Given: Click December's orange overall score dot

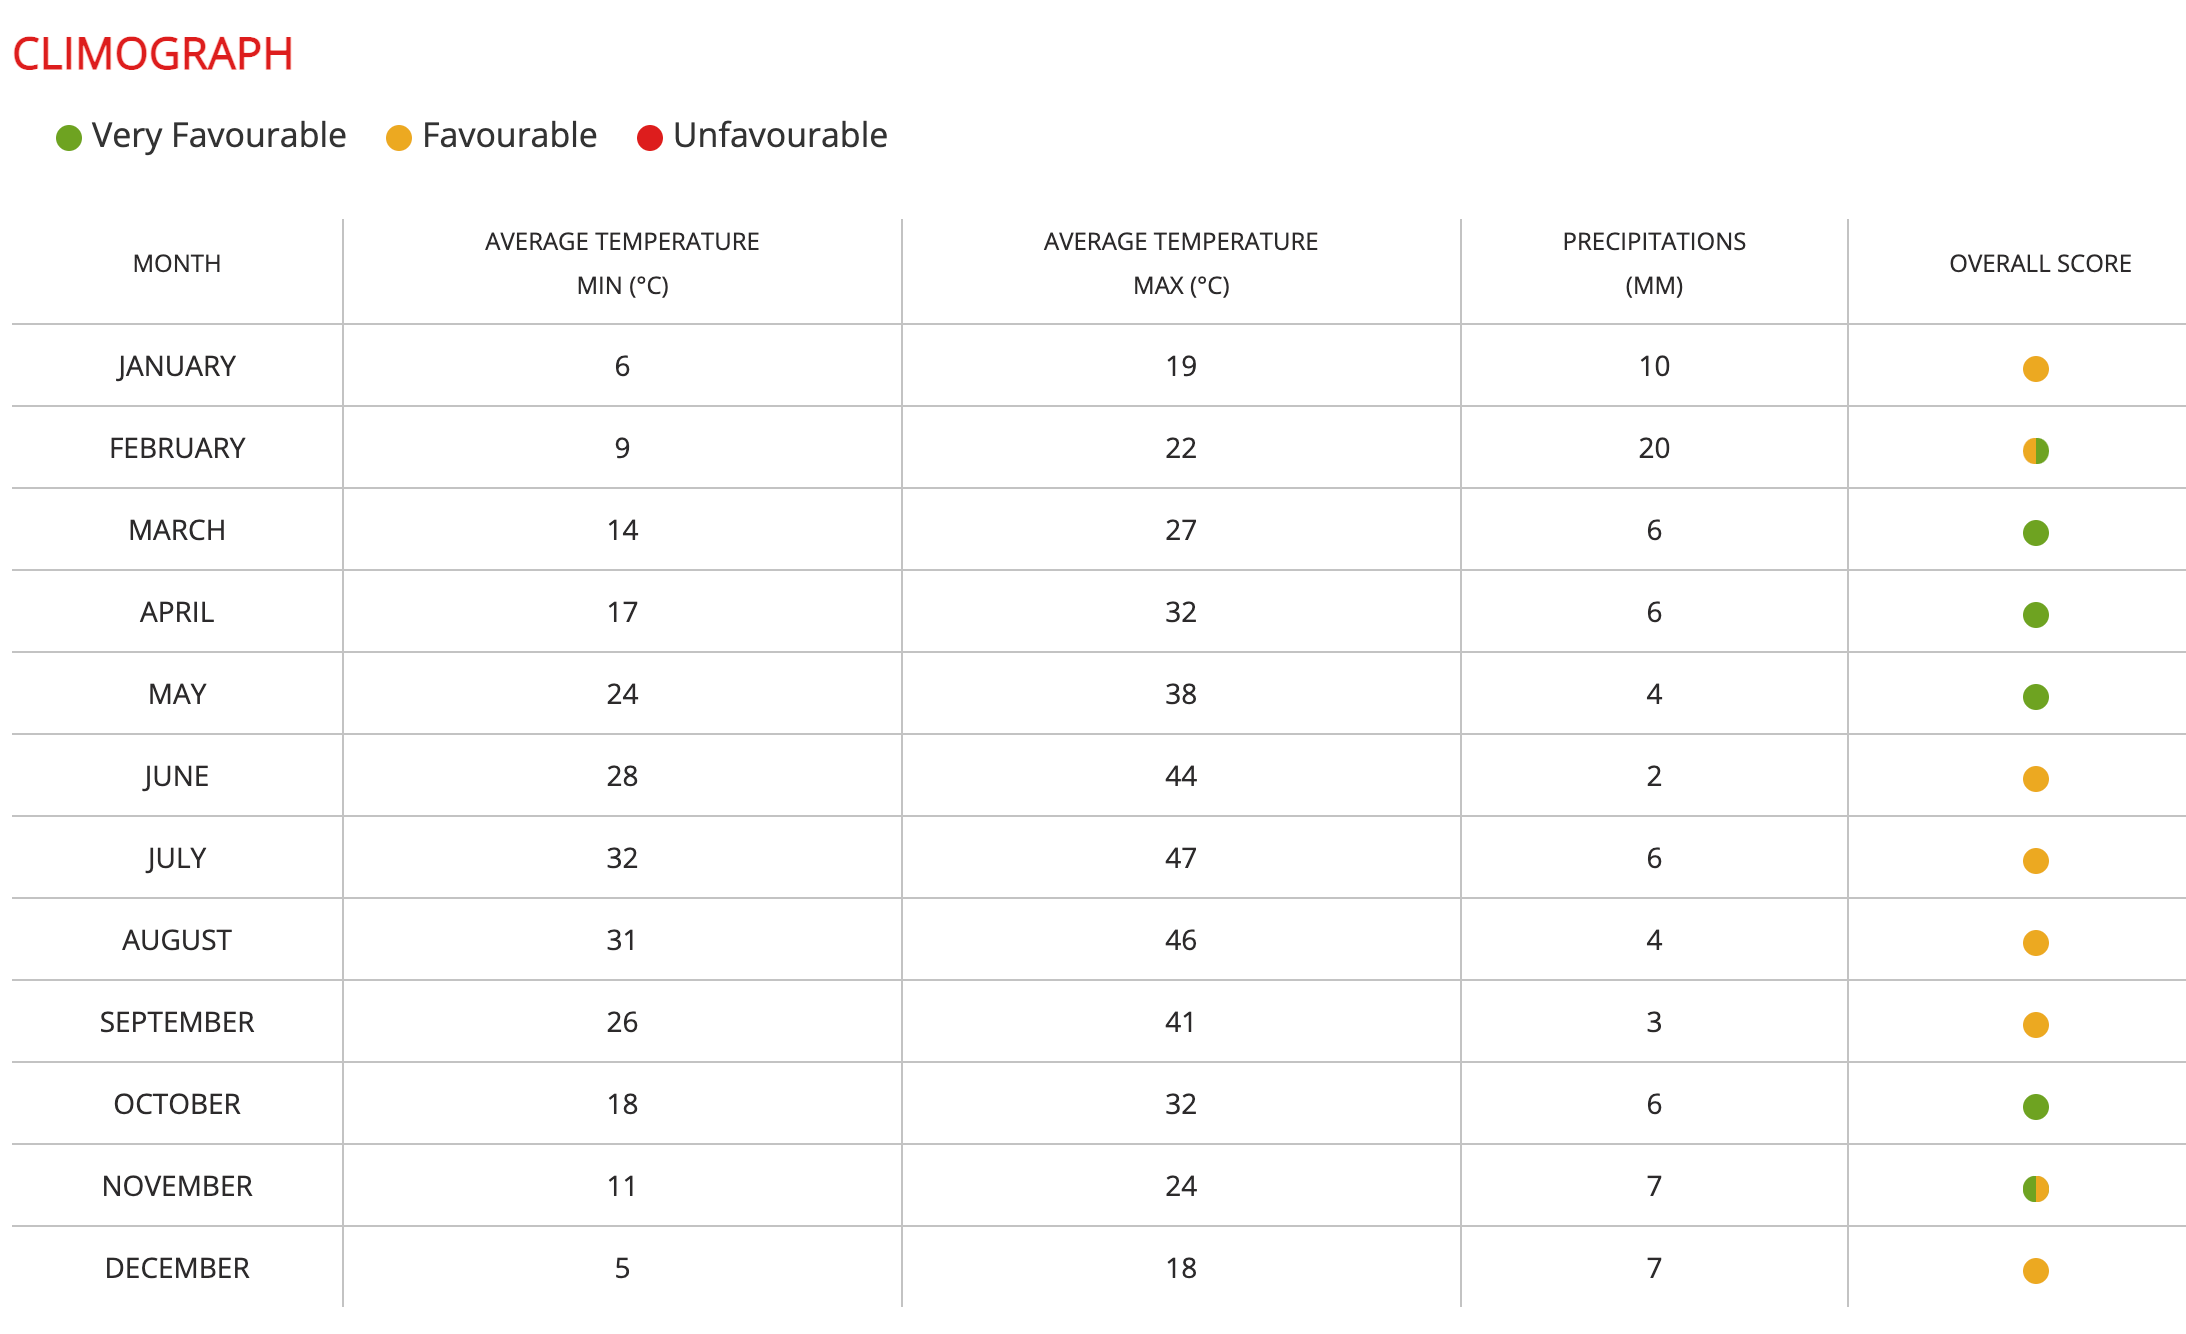Looking at the screenshot, I should coord(2035,1271).
